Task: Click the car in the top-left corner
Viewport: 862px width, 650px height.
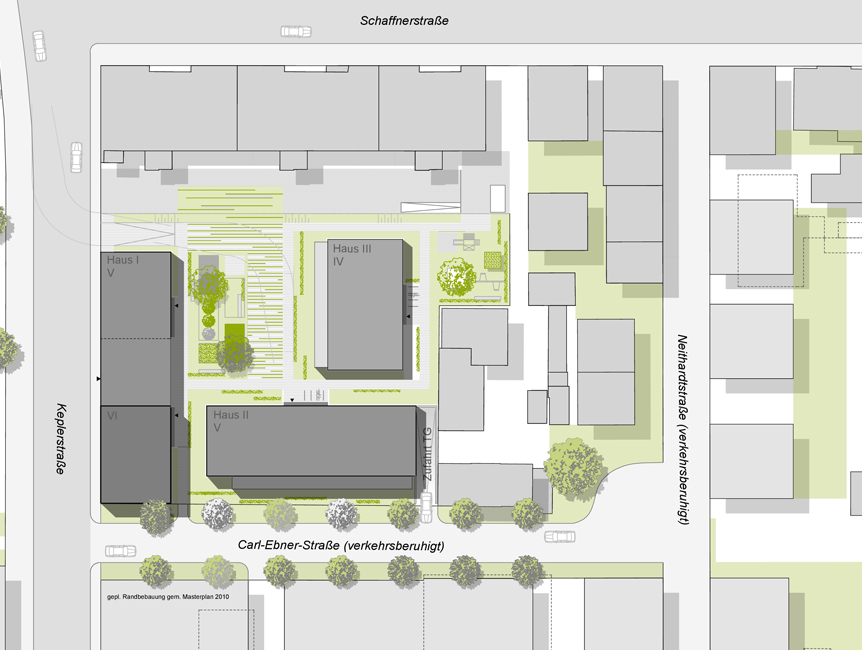Action: (x=39, y=45)
